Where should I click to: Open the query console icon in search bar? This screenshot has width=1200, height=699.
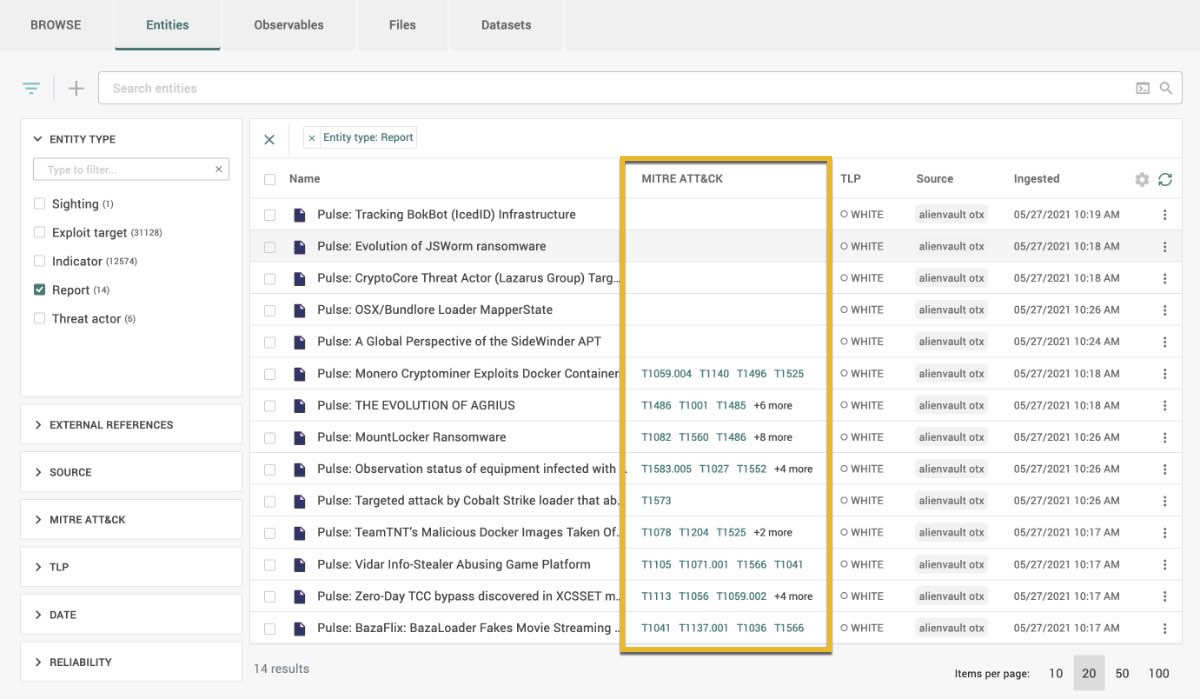coord(1142,88)
